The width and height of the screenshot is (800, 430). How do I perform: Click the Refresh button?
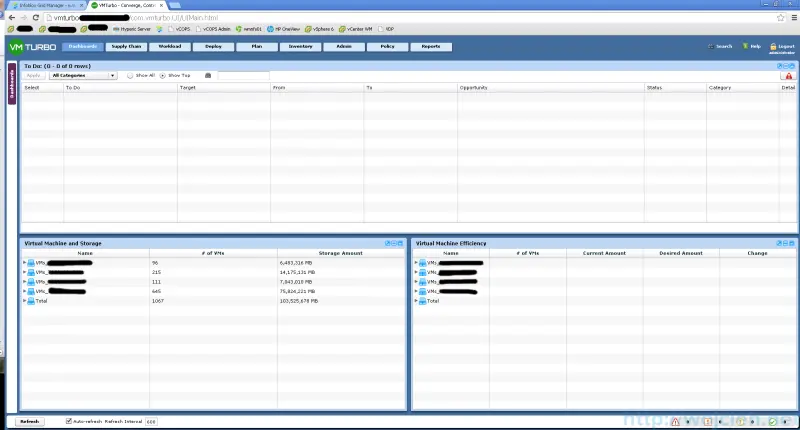[x=30, y=421]
